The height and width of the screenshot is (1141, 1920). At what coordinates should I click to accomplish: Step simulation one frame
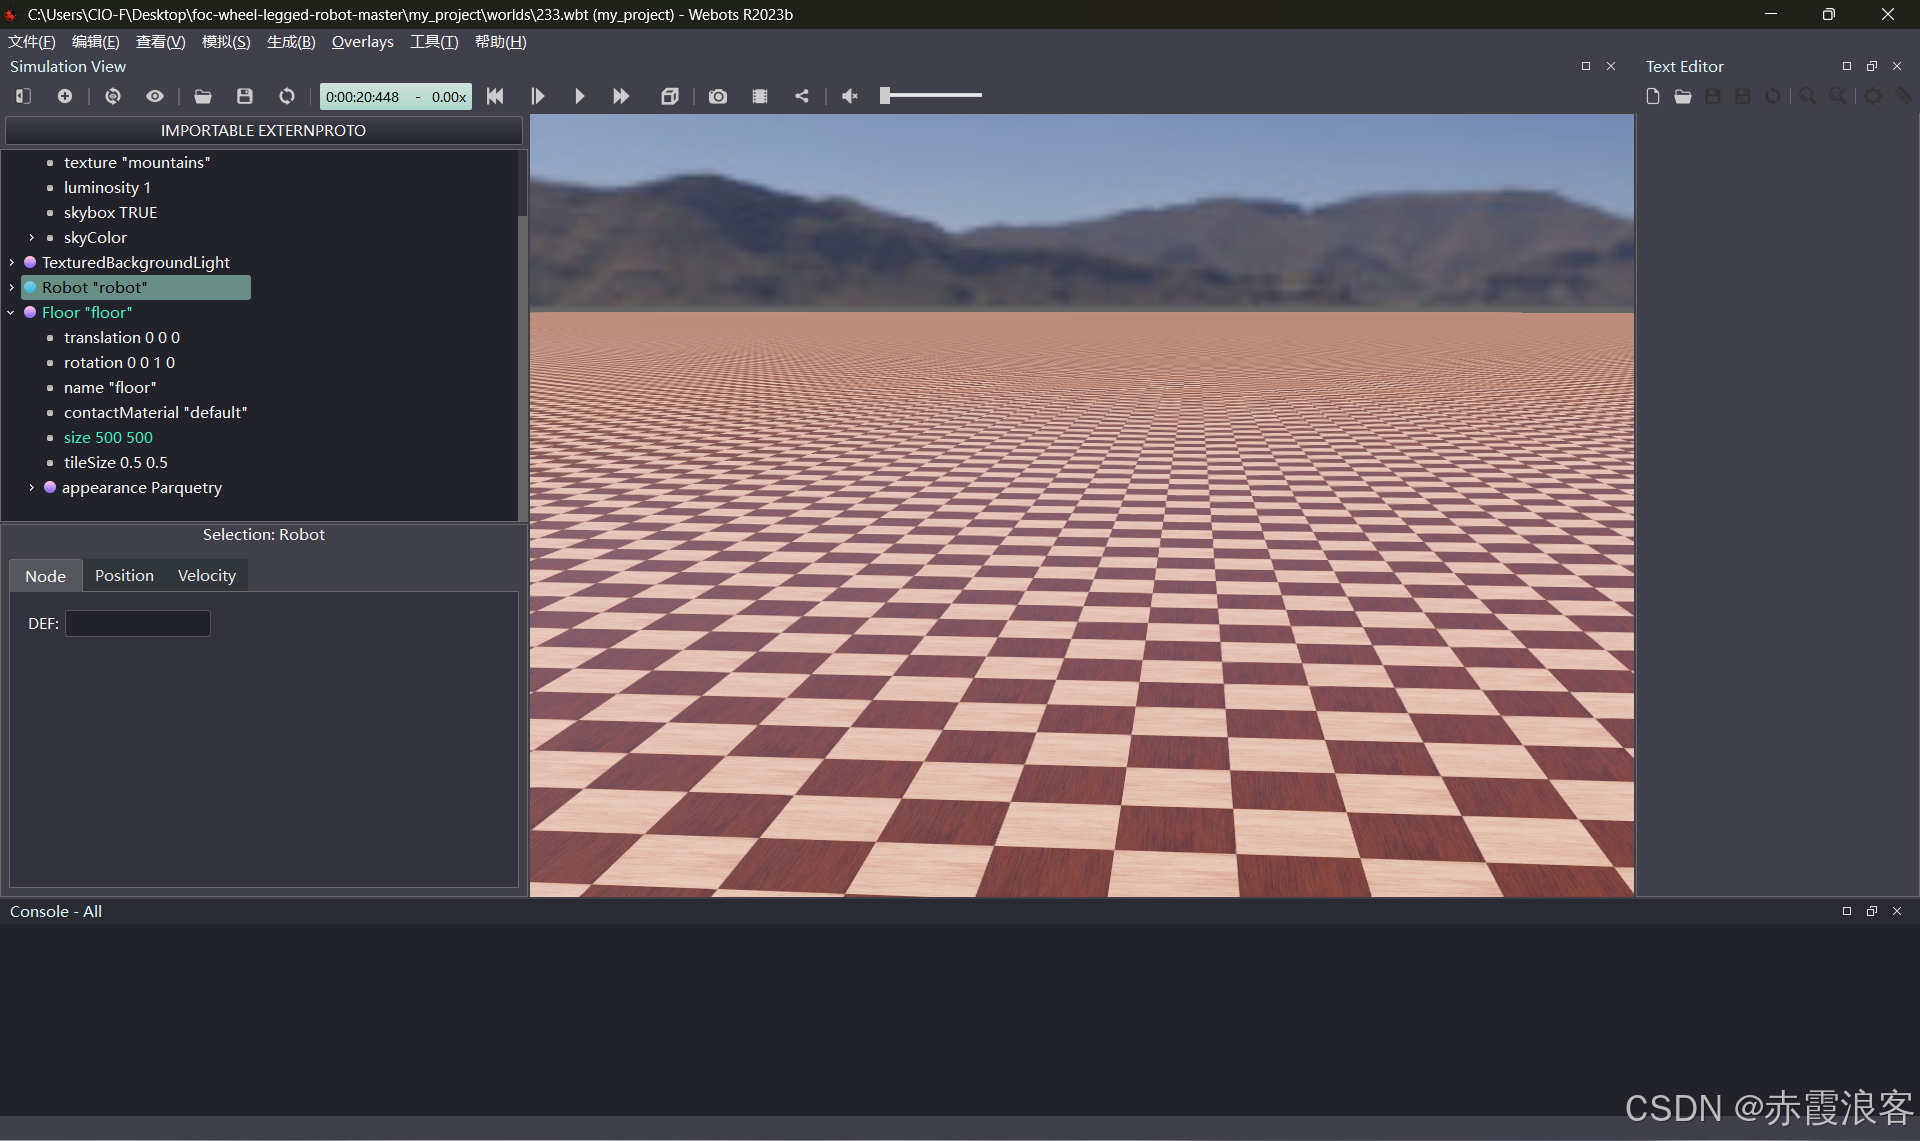tap(537, 96)
